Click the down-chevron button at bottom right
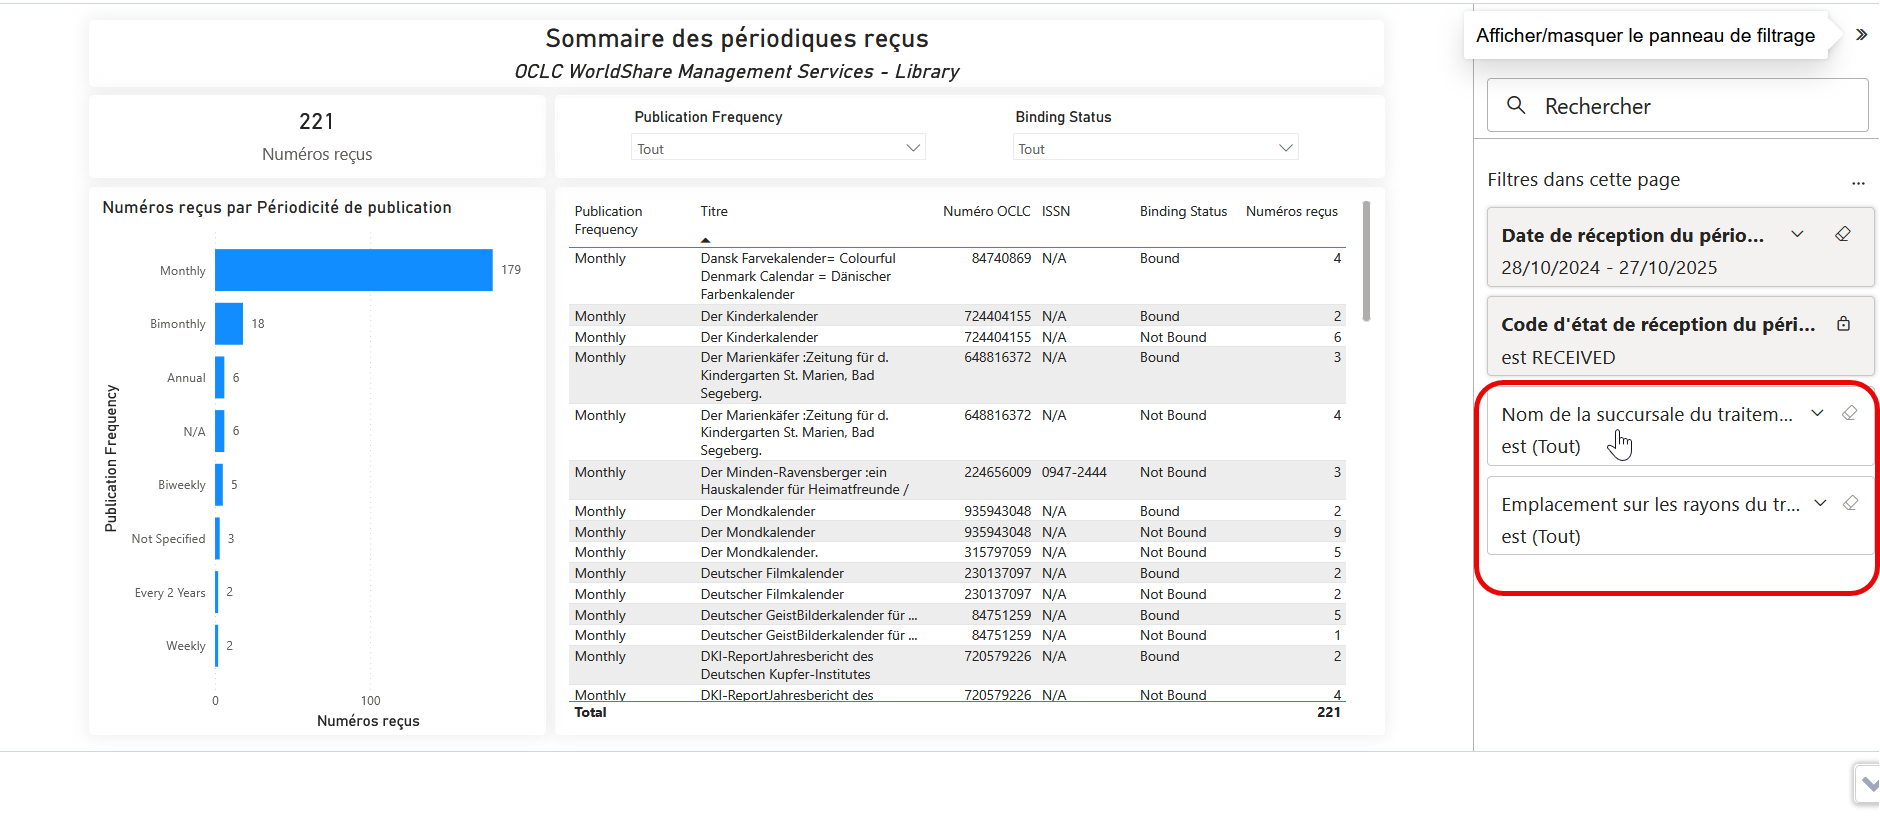Image resolution: width=1880 pixels, height=819 pixels. 1868,785
